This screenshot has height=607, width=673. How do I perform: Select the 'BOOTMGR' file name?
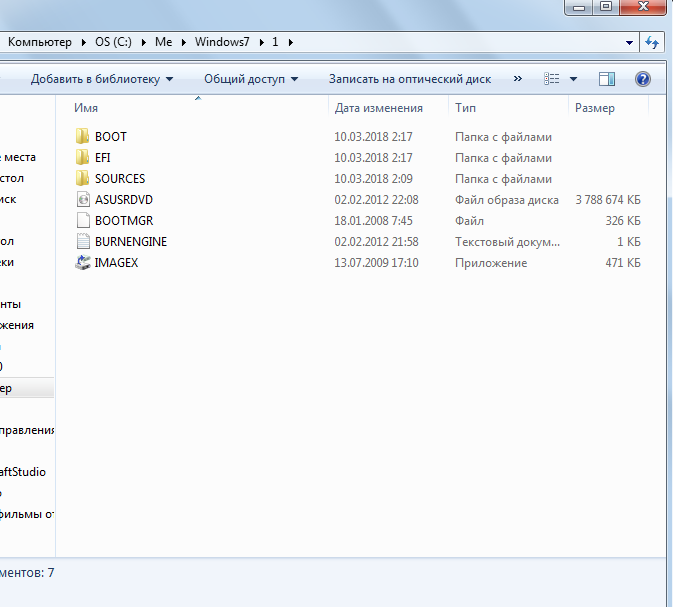click(124, 221)
